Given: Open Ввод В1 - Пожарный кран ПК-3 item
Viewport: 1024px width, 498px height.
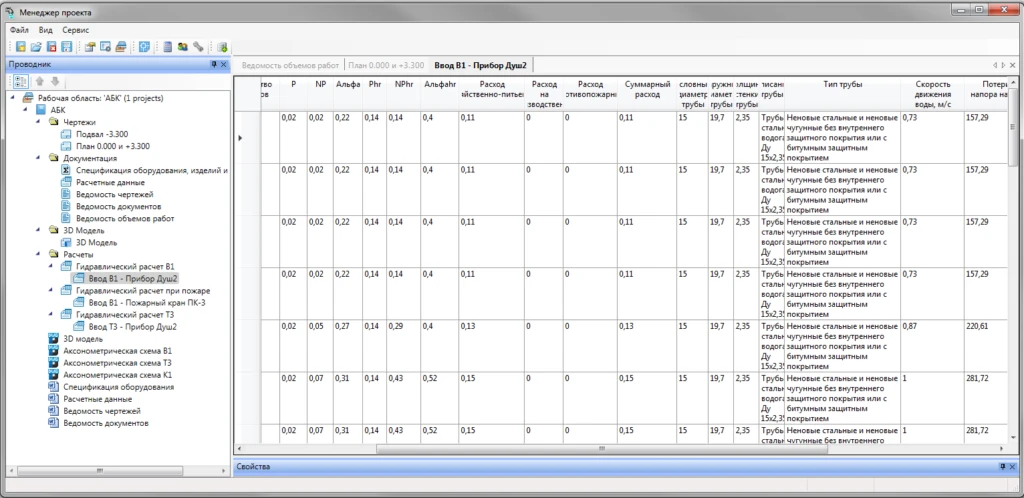Looking at the screenshot, I should pos(147,302).
